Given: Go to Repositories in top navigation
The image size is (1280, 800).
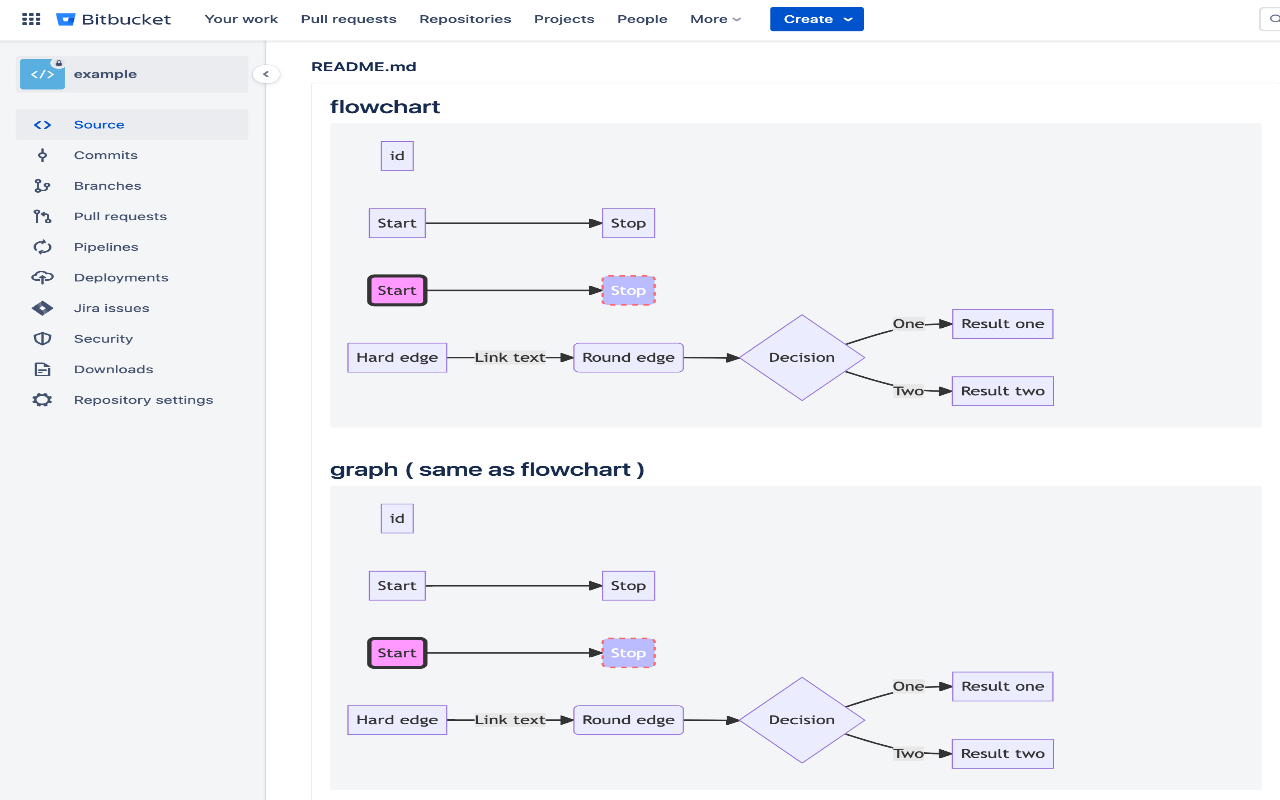Looking at the screenshot, I should [465, 19].
